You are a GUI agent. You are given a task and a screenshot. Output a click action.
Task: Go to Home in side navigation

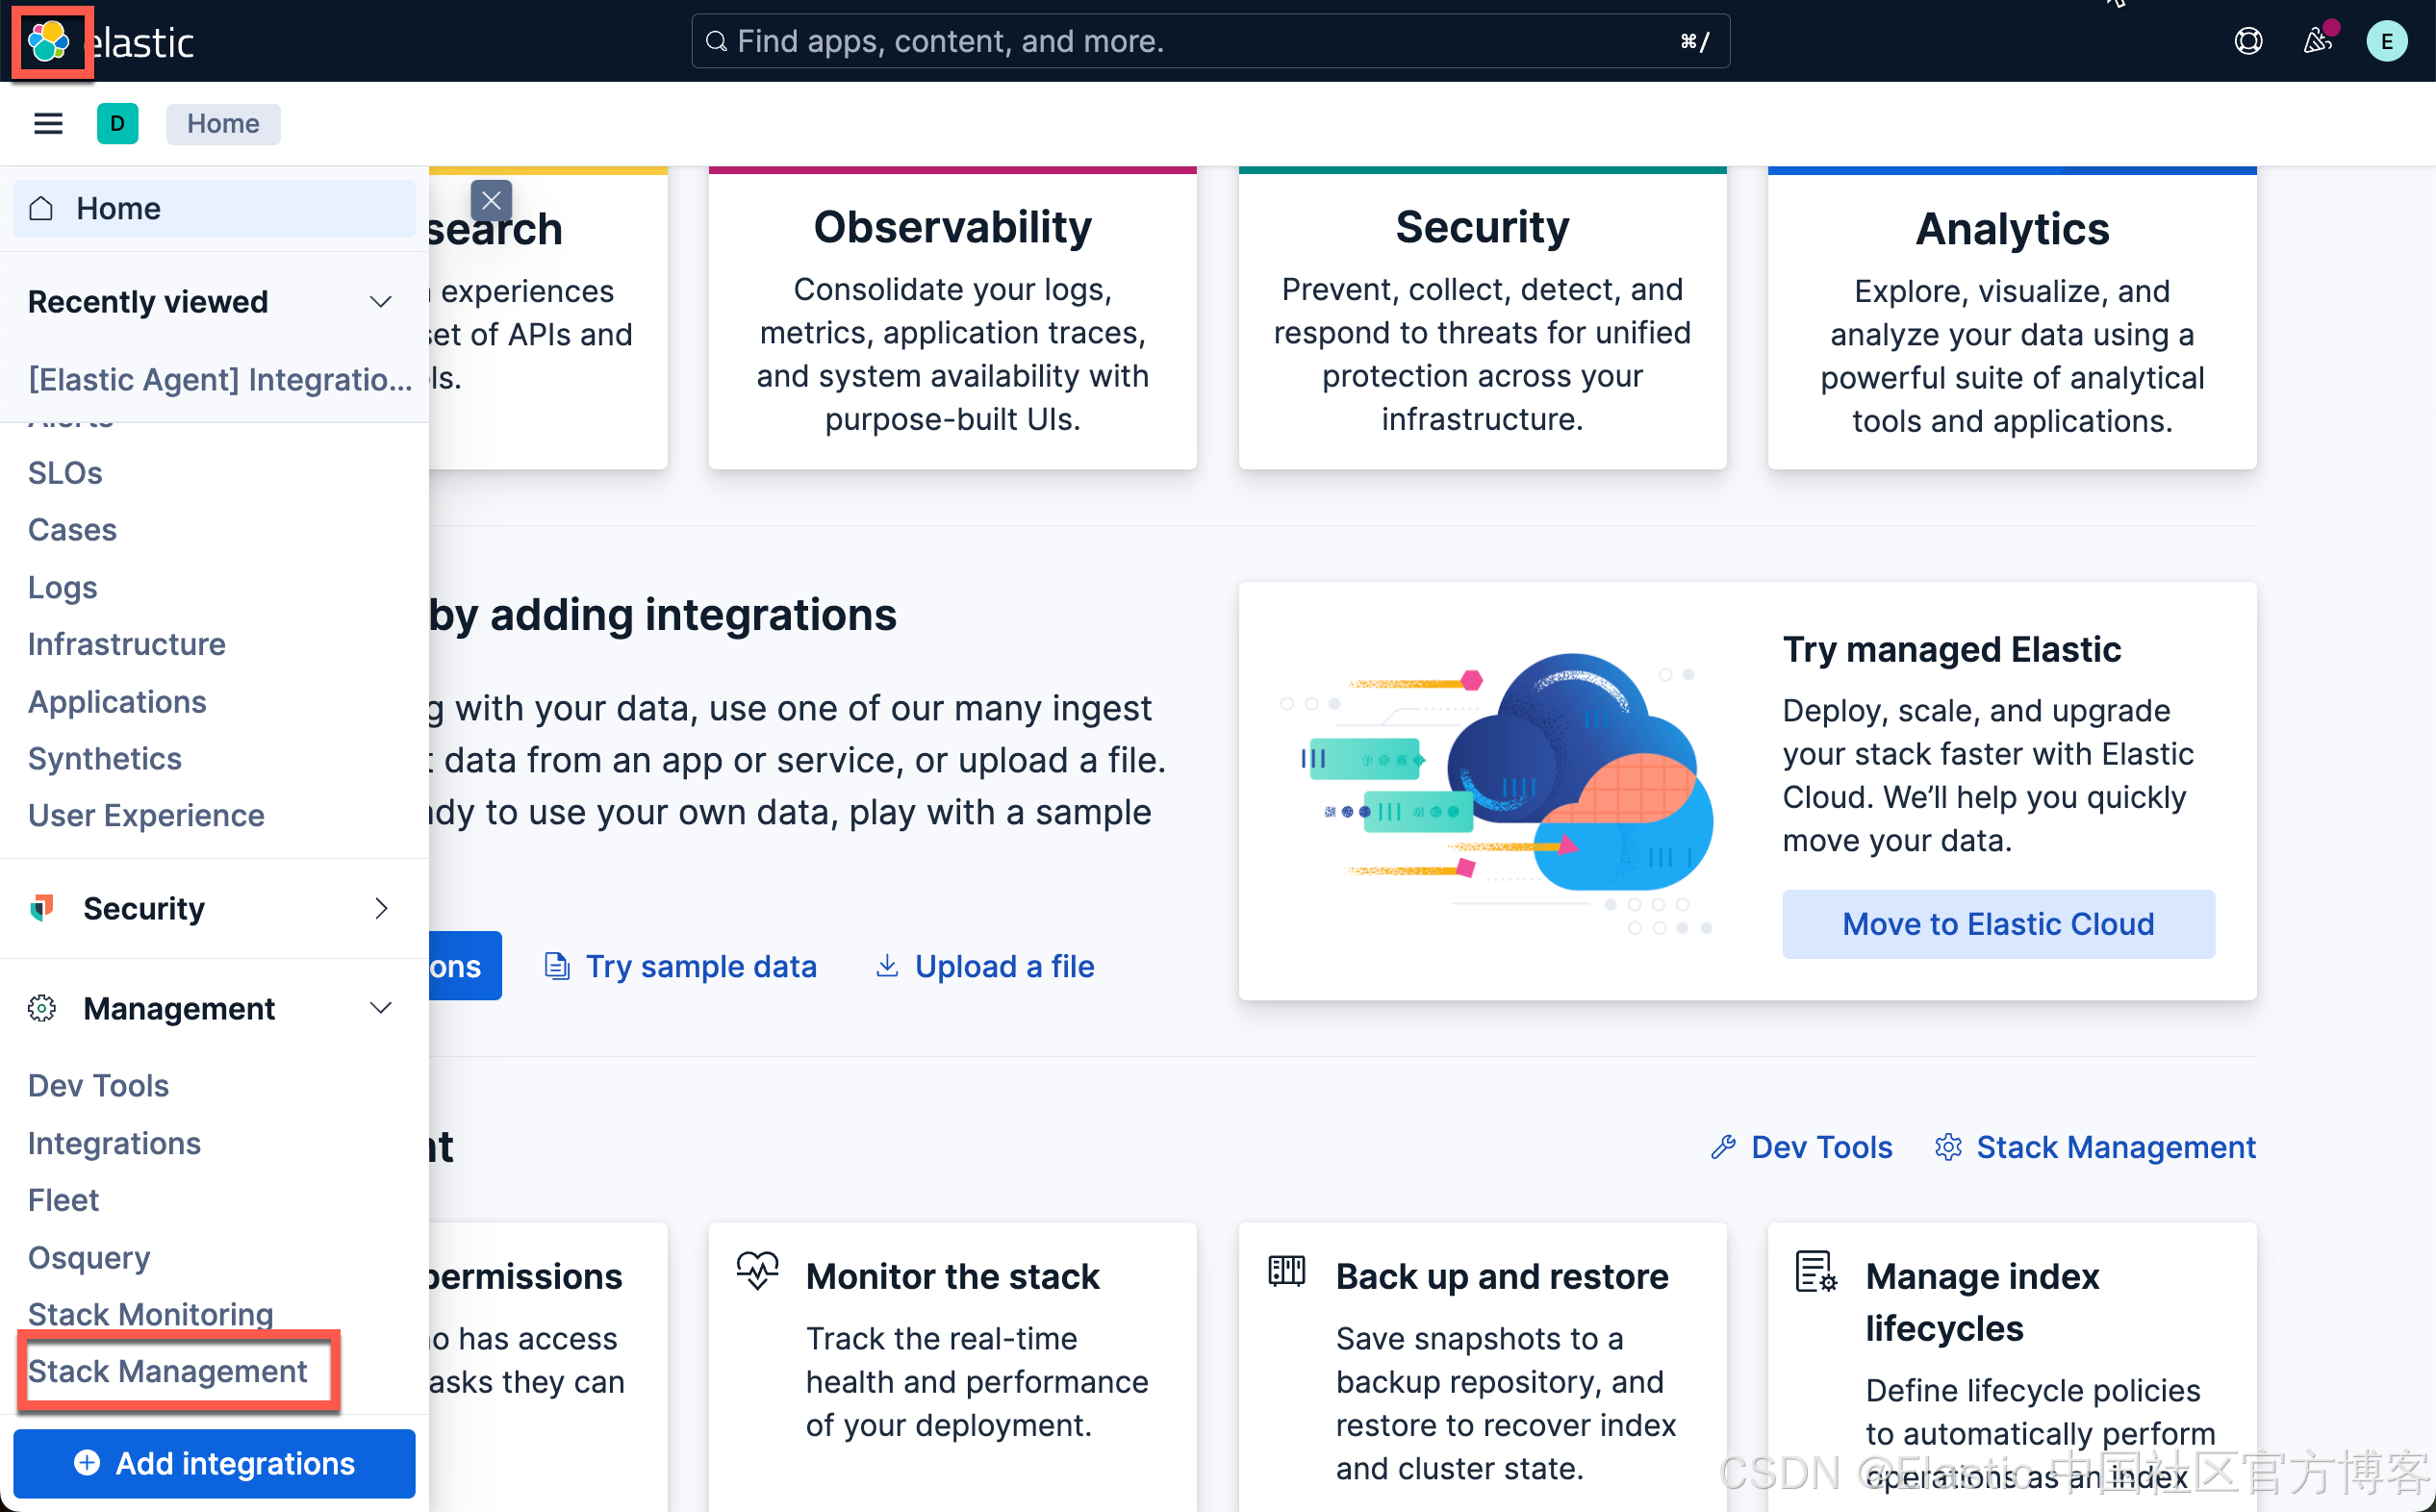pyautogui.click(x=118, y=208)
